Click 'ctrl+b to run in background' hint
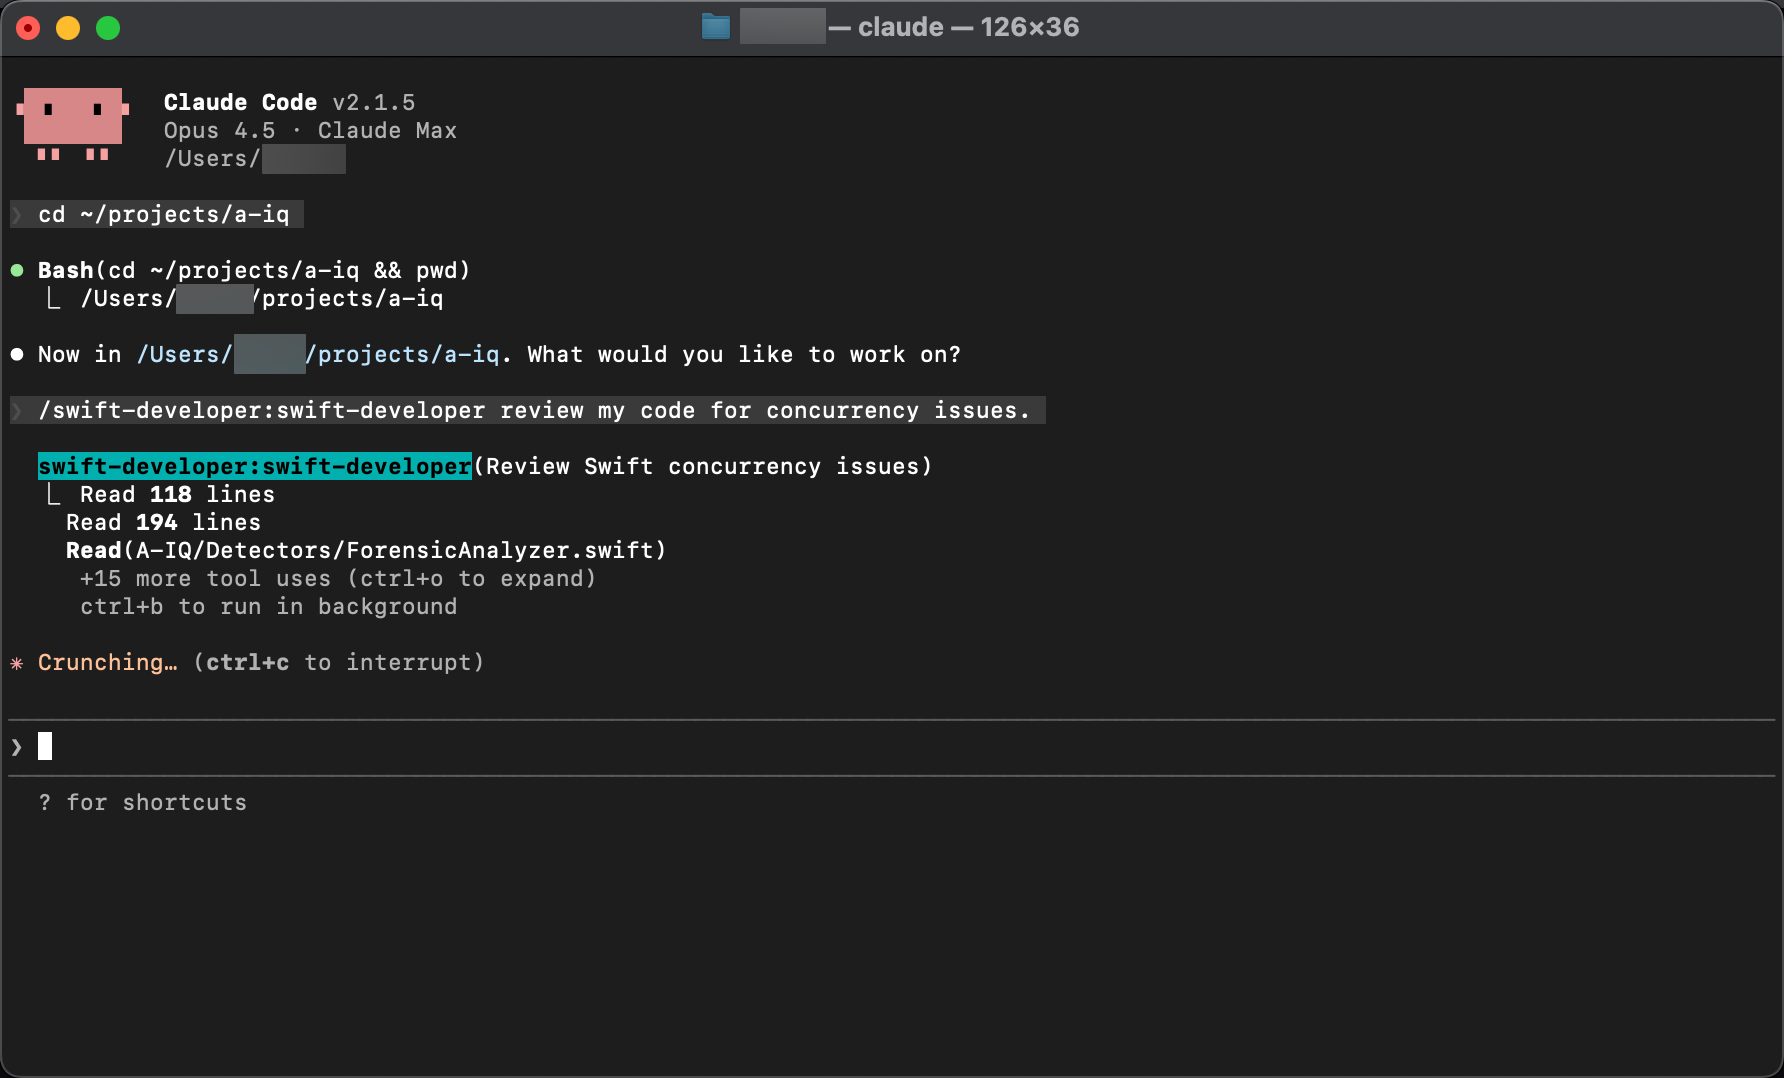This screenshot has width=1784, height=1078. pyautogui.click(x=269, y=607)
